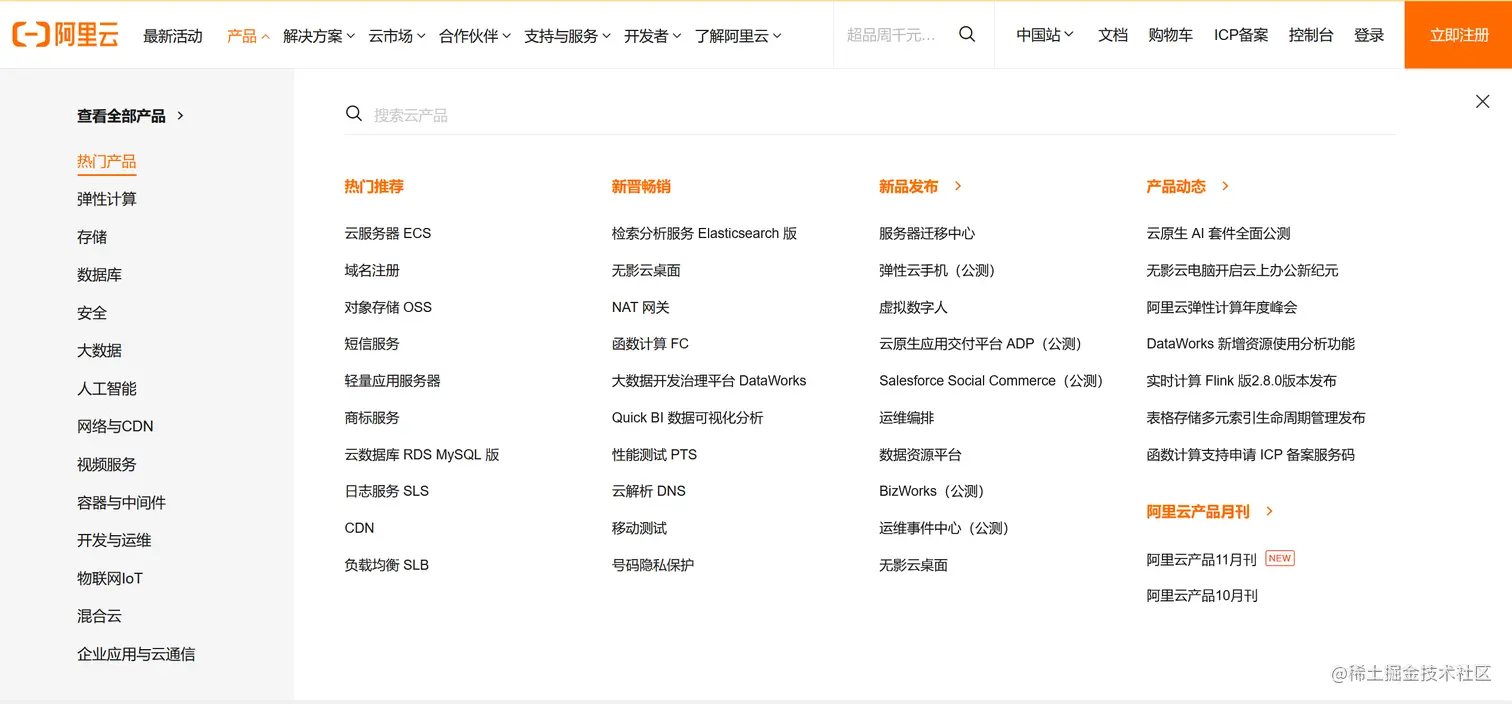Select the 混合云 sidebar category
This screenshot has height=704, width=1512.
click(x=99, y=616)
